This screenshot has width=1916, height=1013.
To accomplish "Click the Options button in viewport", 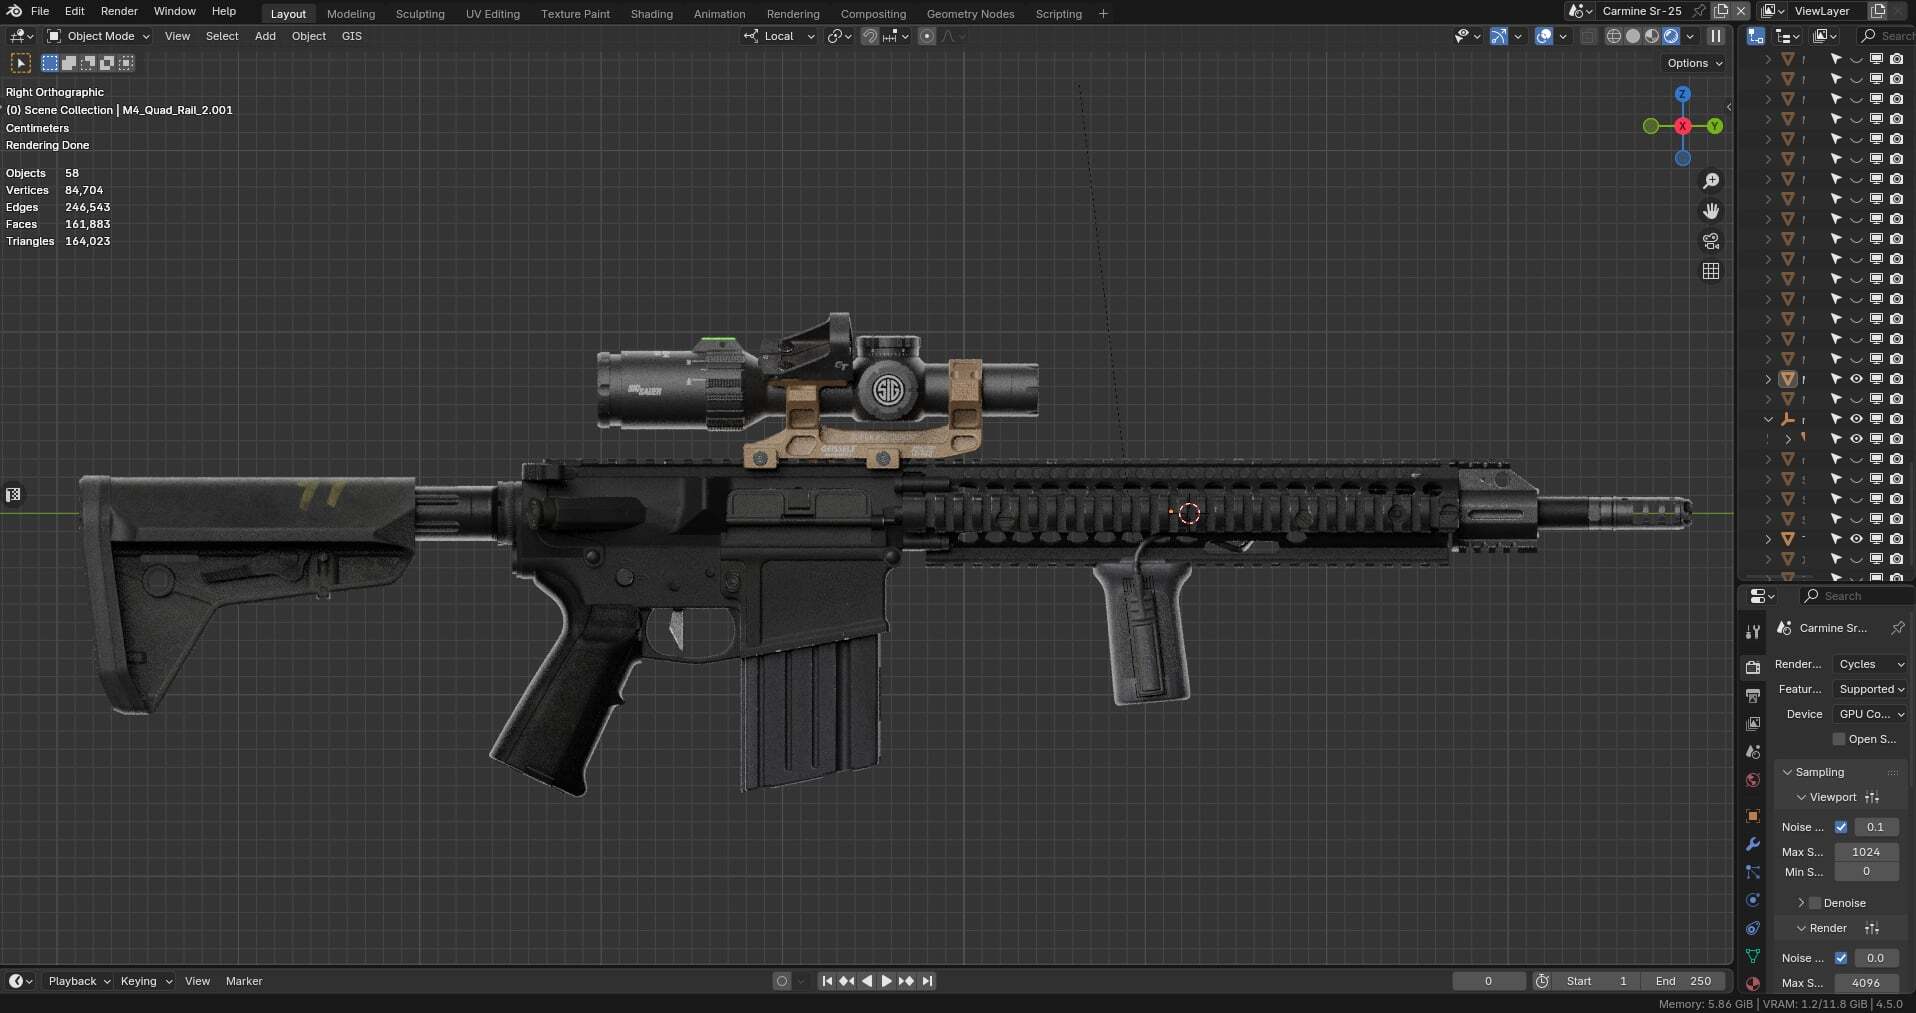I will 1694,63.
